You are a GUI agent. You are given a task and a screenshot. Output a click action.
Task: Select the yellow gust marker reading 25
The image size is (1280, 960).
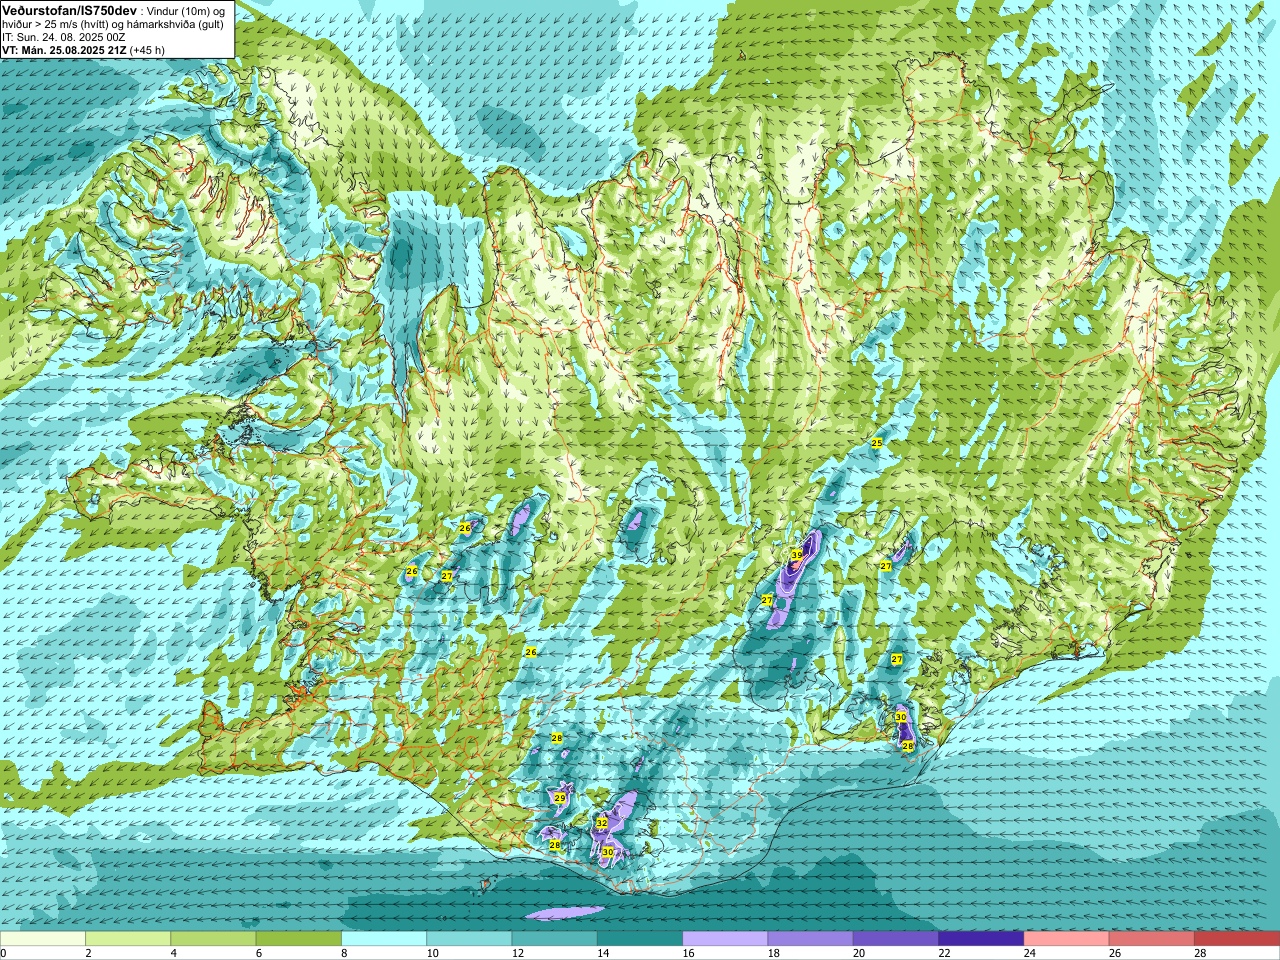tap(877, 443)
